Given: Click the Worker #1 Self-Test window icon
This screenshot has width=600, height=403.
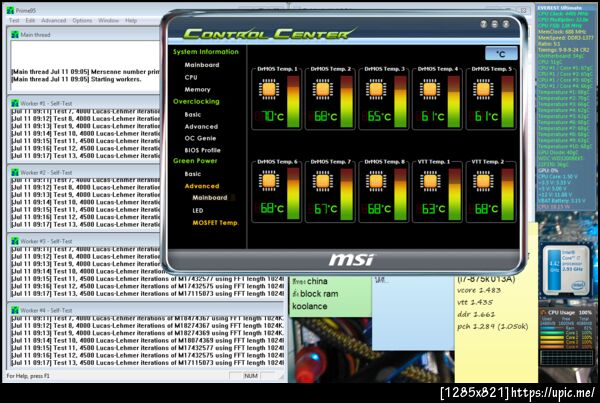Looking at the screenshot, I should (x=15, y=103).
